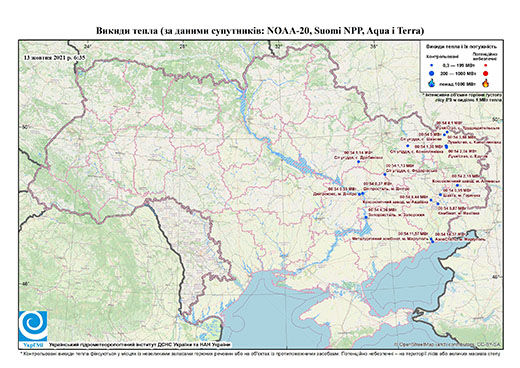Click the blue marker for Авдіївка coke plant
Screen dimensions: 520x368
(431, 200)
